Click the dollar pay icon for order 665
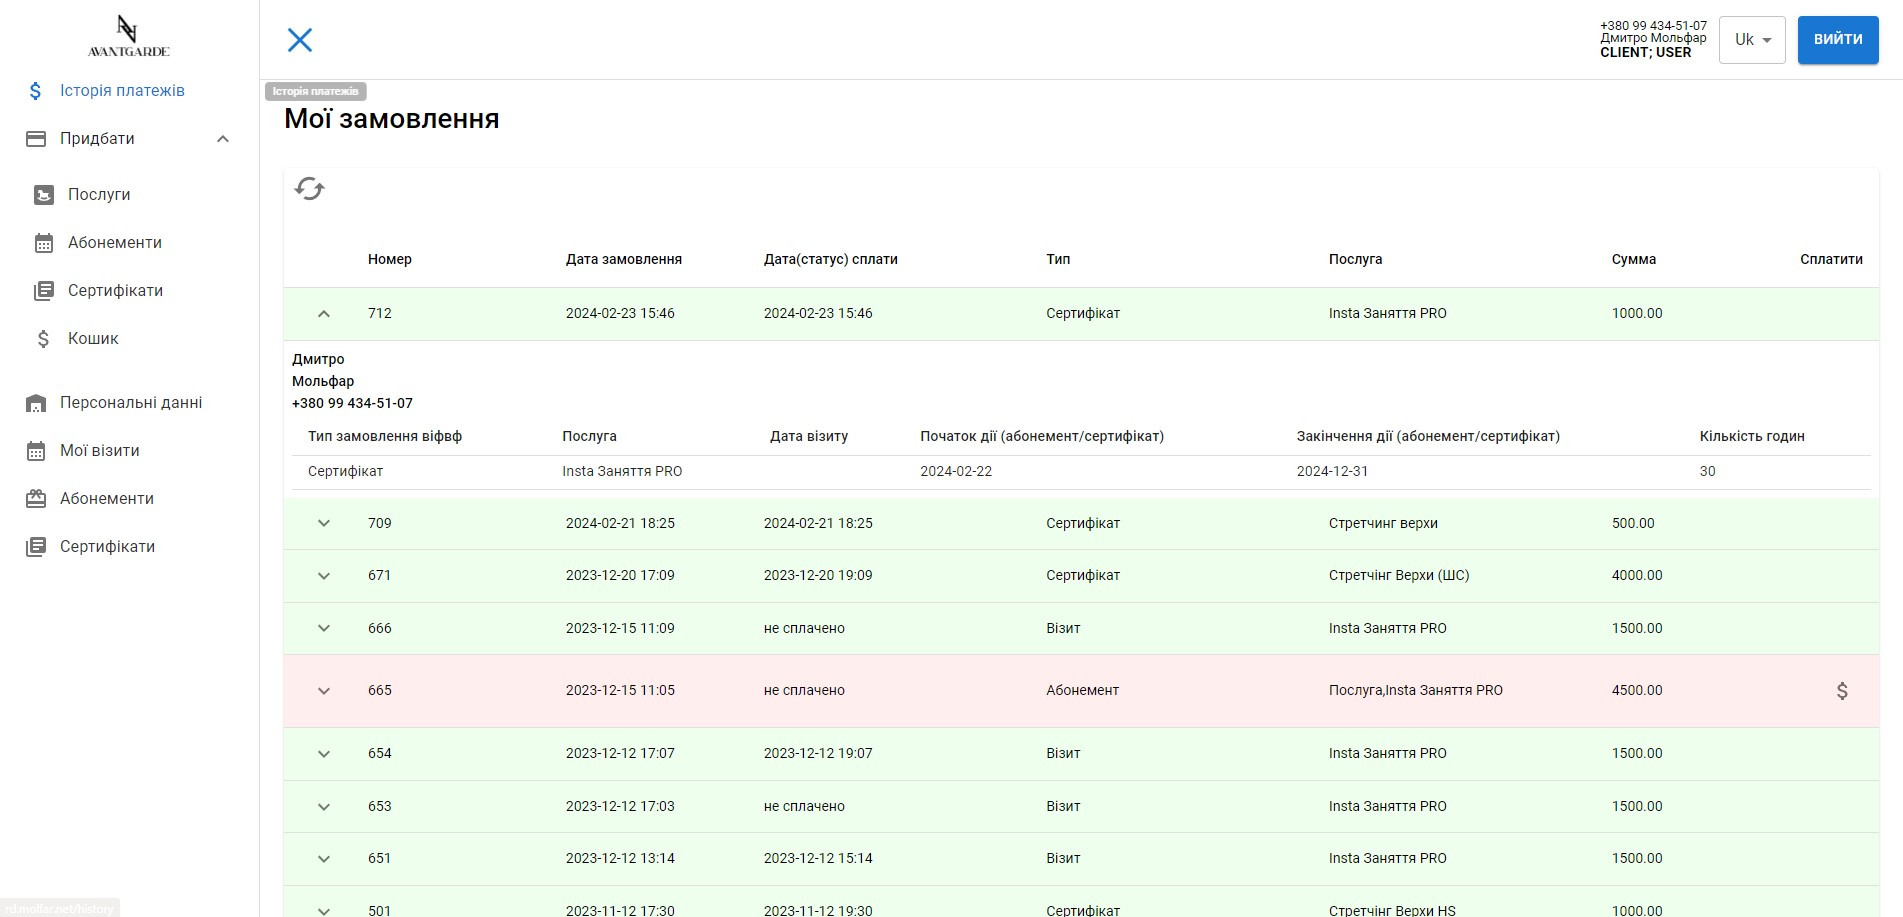1903x917 pixels. coord(1841,691)
